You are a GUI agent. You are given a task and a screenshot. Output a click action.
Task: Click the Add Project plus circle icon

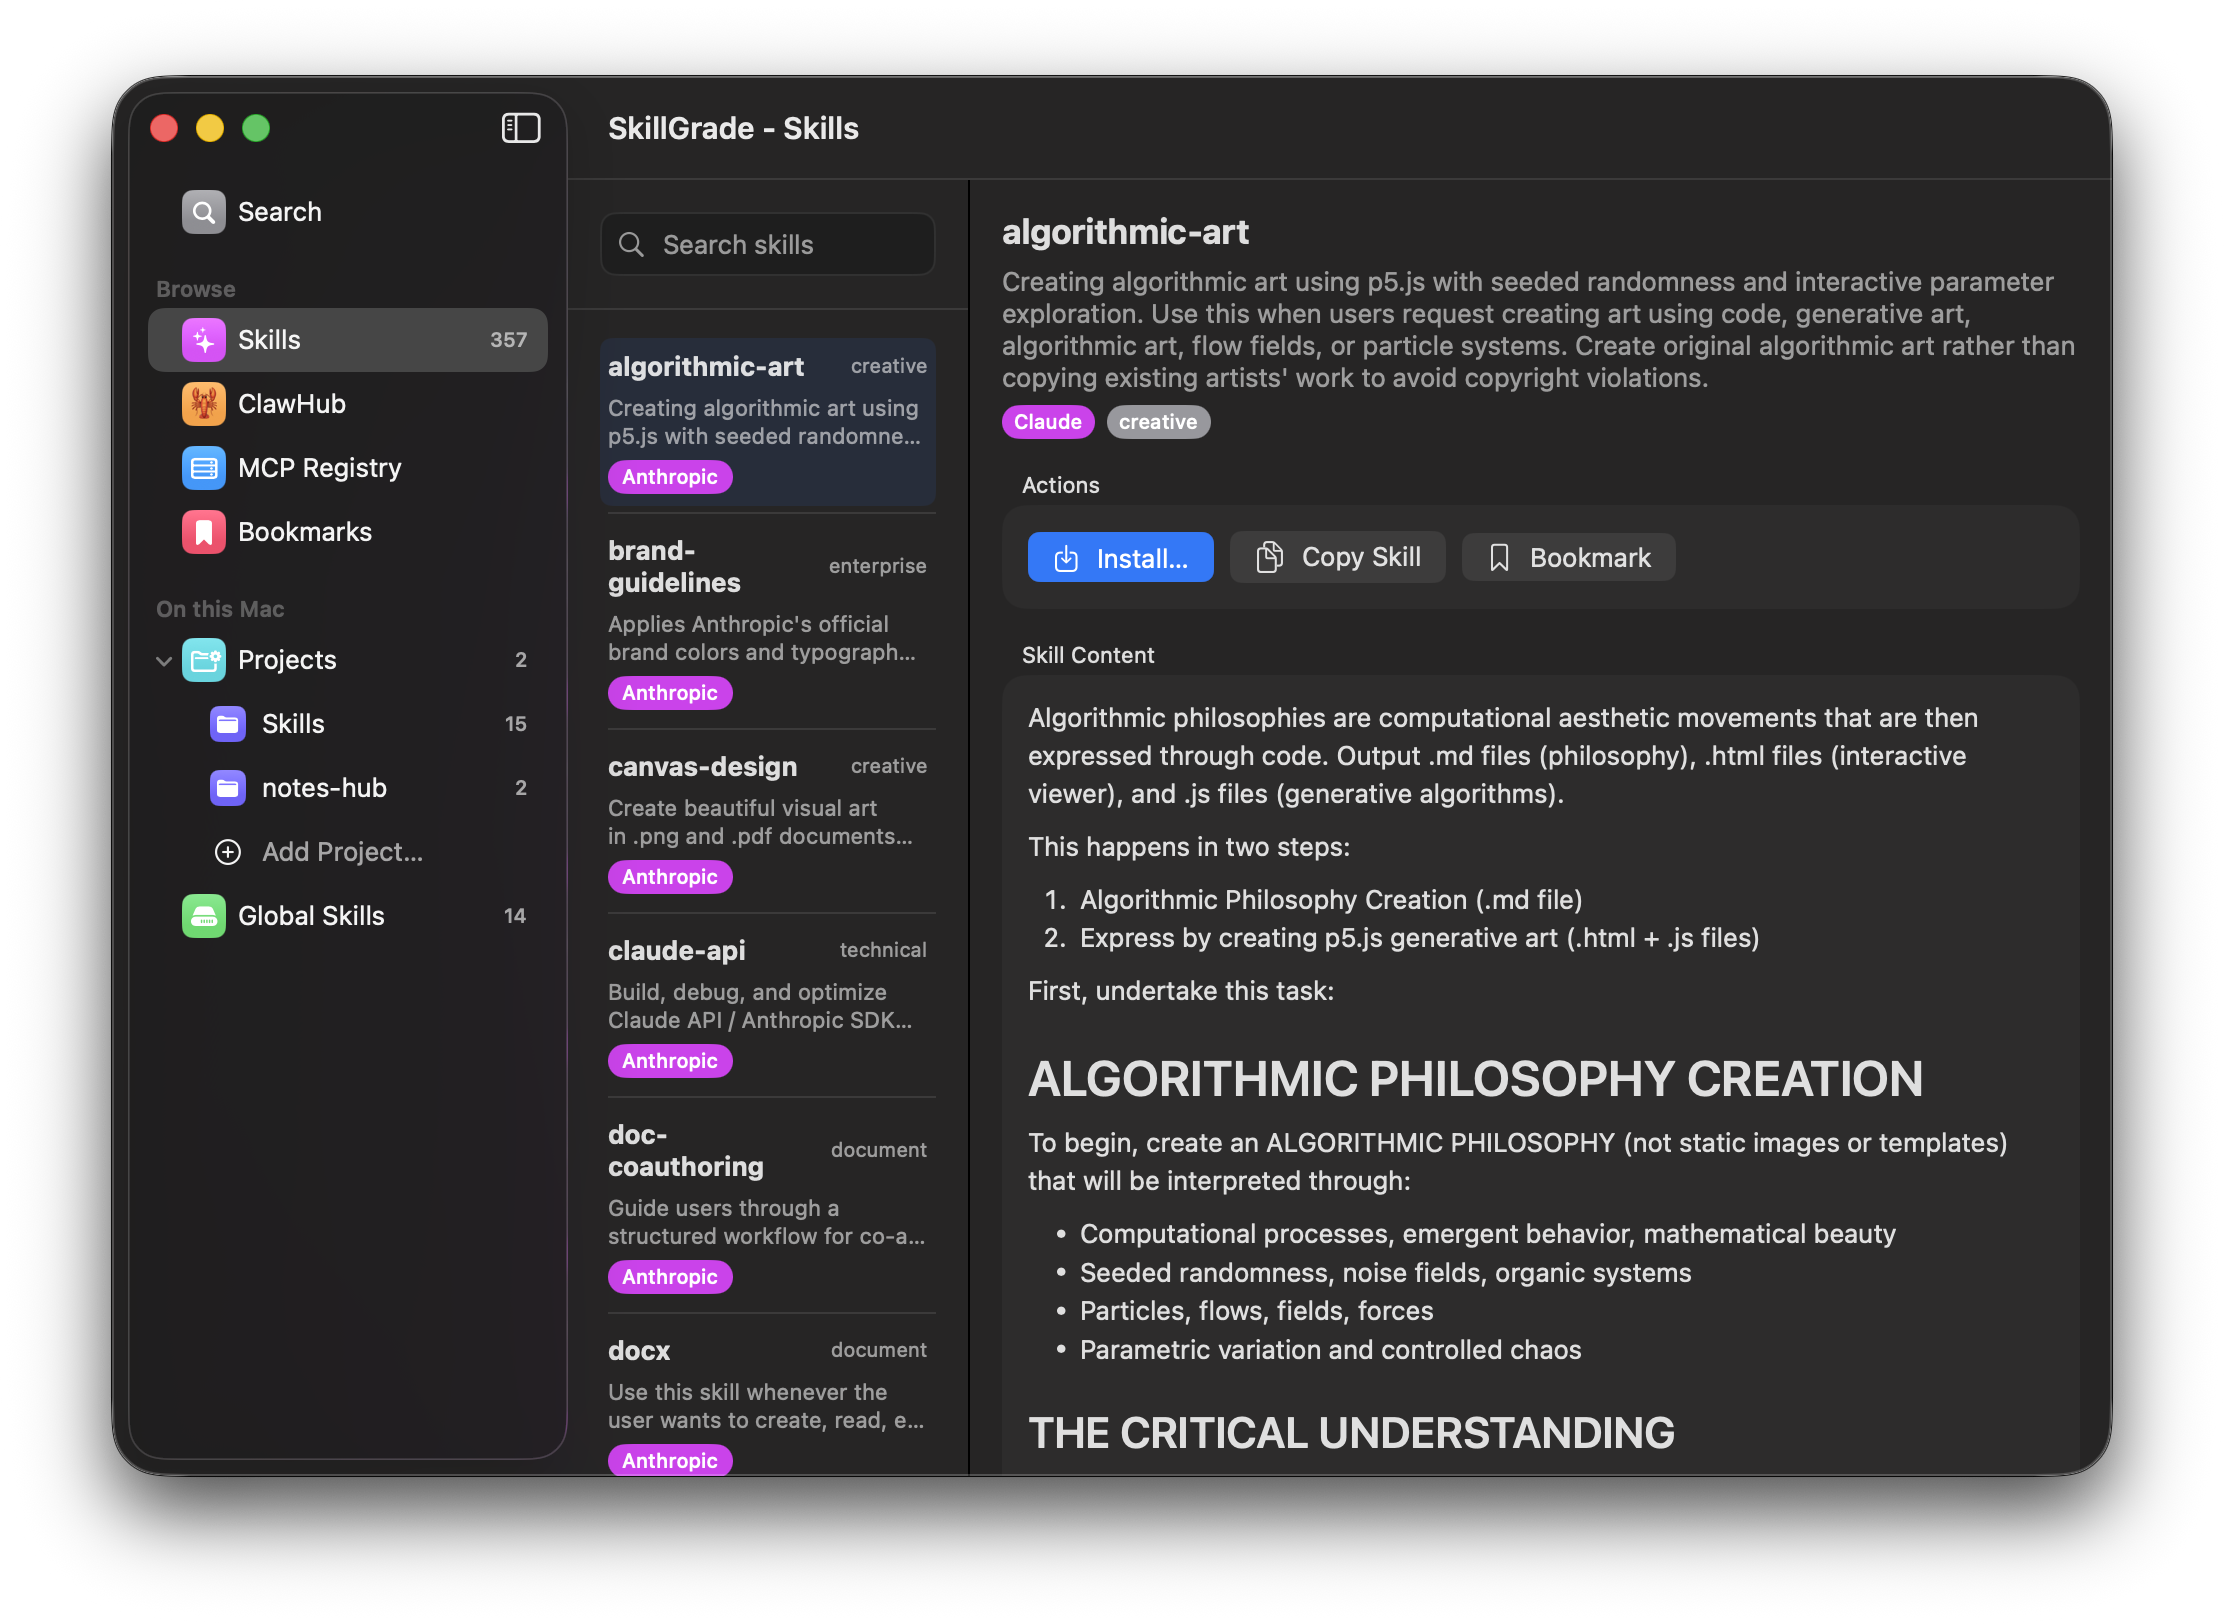coord(228,852)
